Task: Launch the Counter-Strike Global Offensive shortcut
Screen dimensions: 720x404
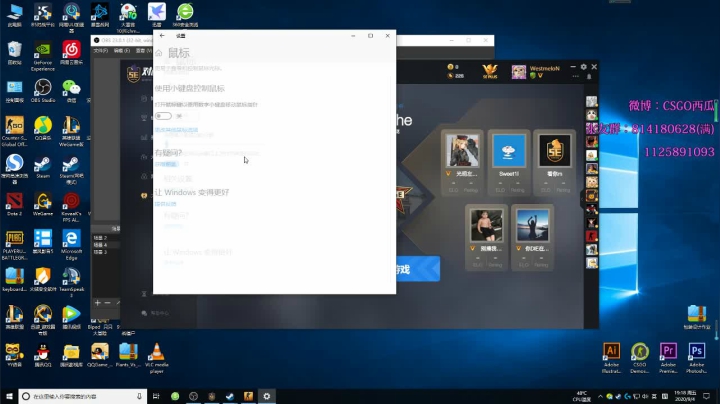Action: [14, 131]
